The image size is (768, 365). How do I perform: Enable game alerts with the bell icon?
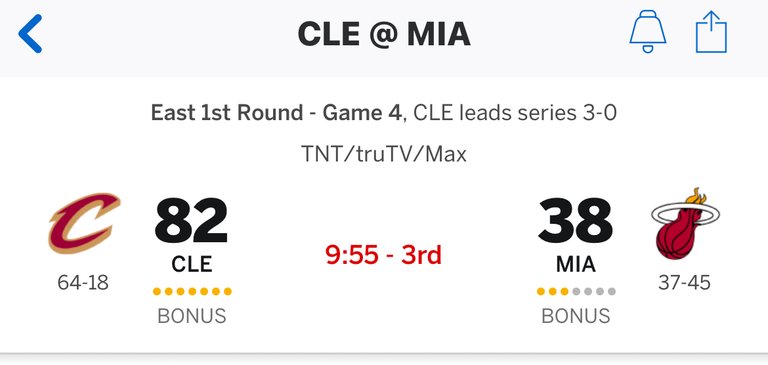point(648,31)
